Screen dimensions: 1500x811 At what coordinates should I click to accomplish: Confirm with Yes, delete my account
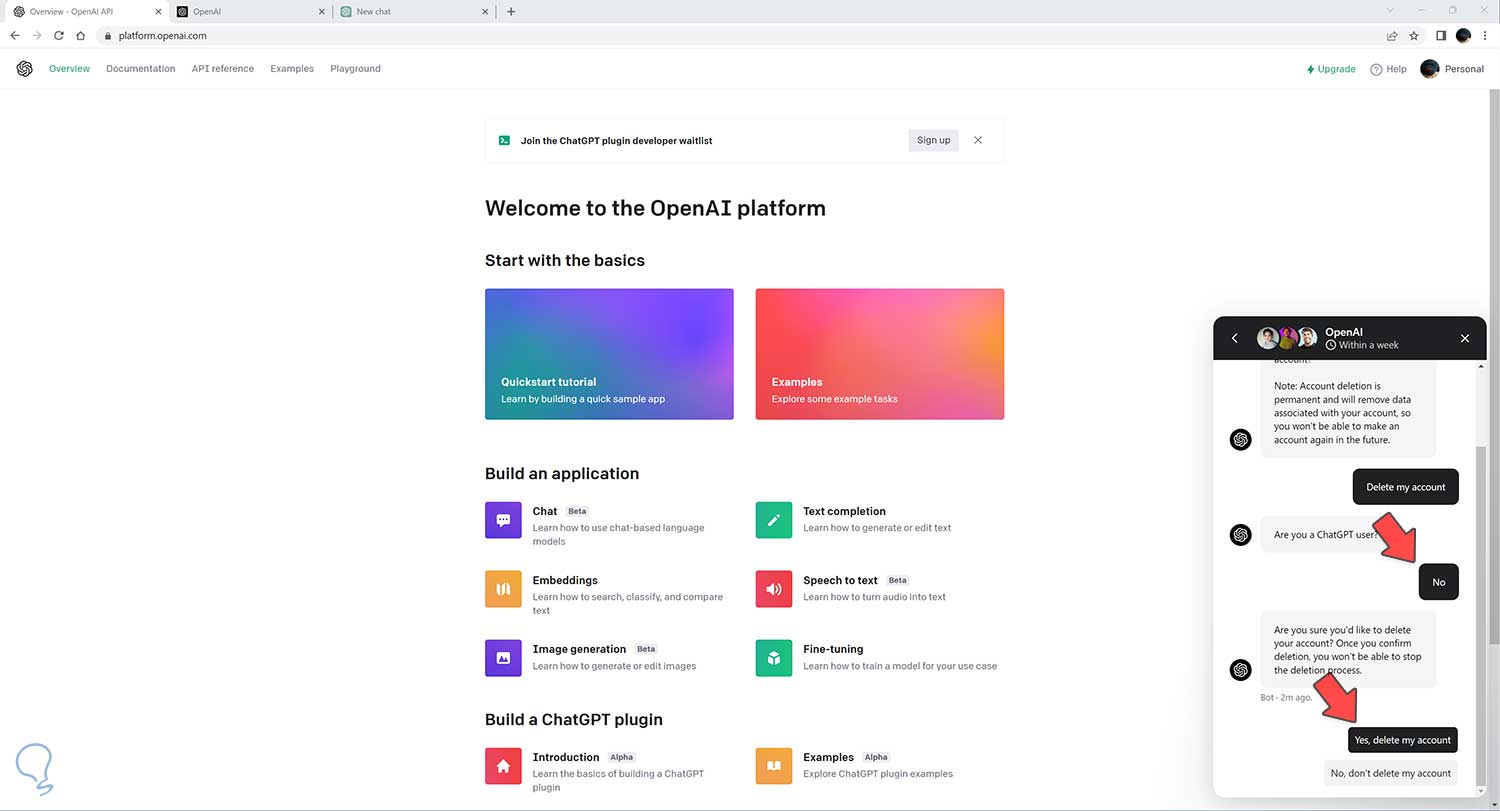tap(1402, 740)
